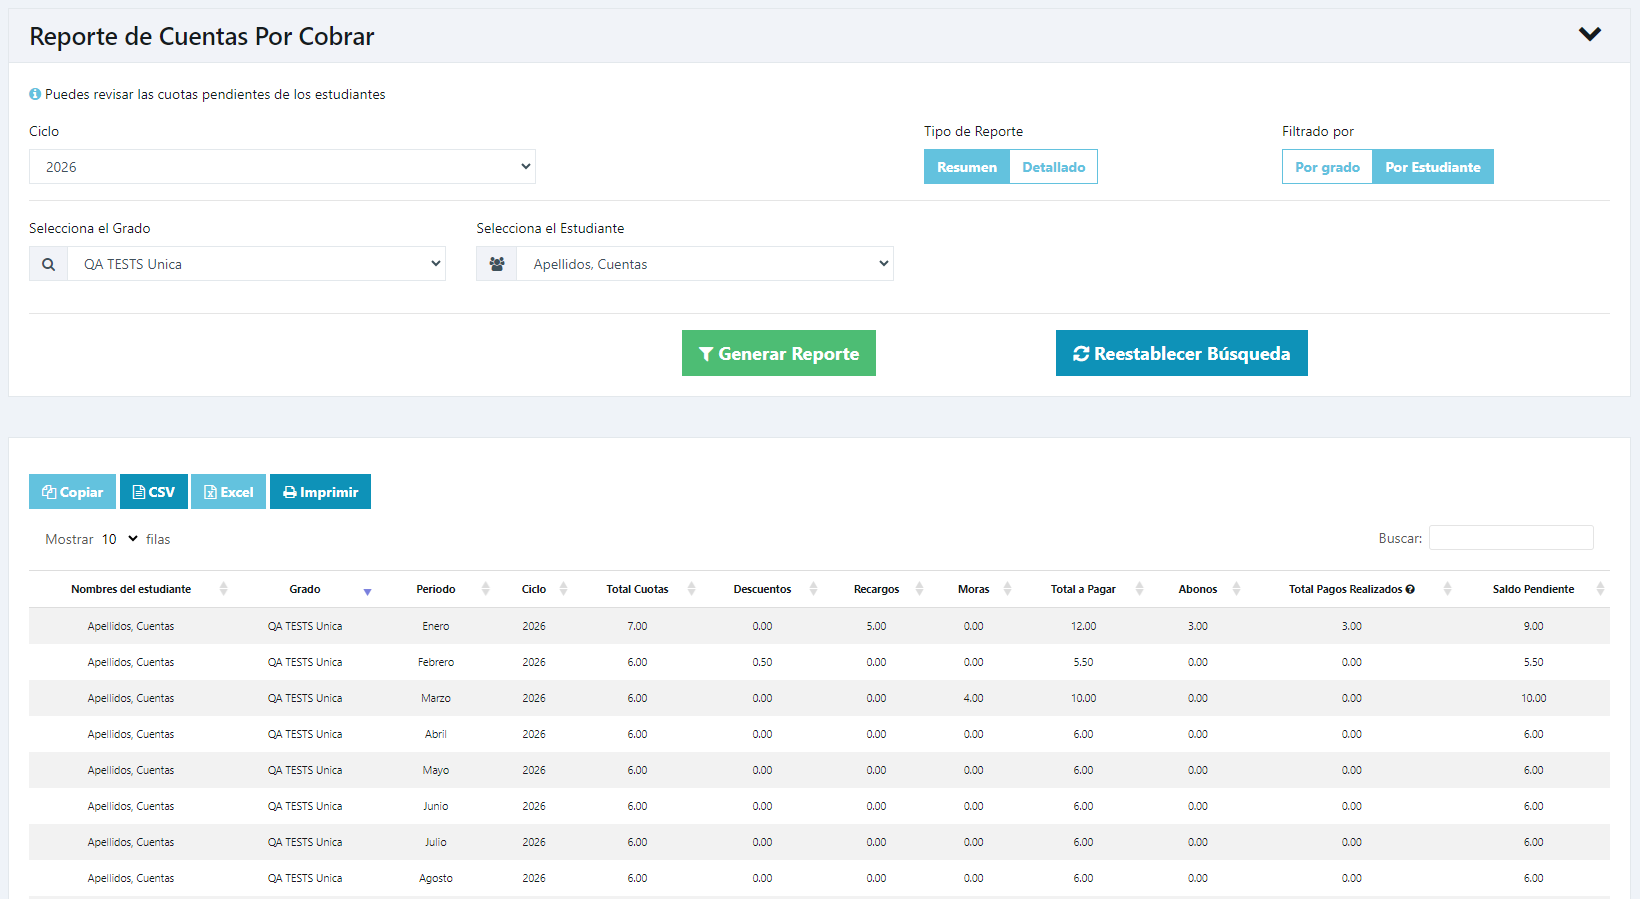Screen dimensions: 1640x899
Task: Click 7.00 Total Cuotas in Enero row
Action: 637,626
